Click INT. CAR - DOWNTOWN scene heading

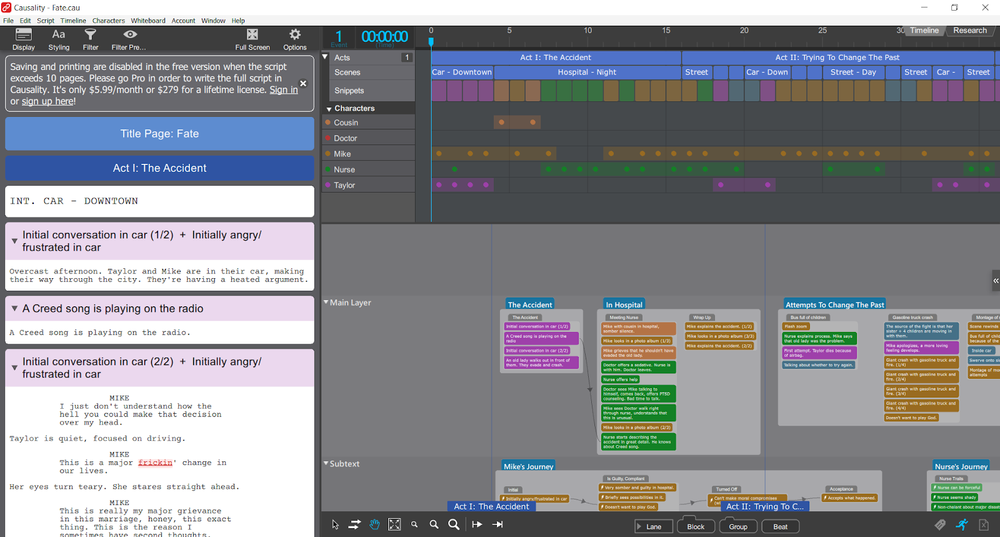click(159, 202)
